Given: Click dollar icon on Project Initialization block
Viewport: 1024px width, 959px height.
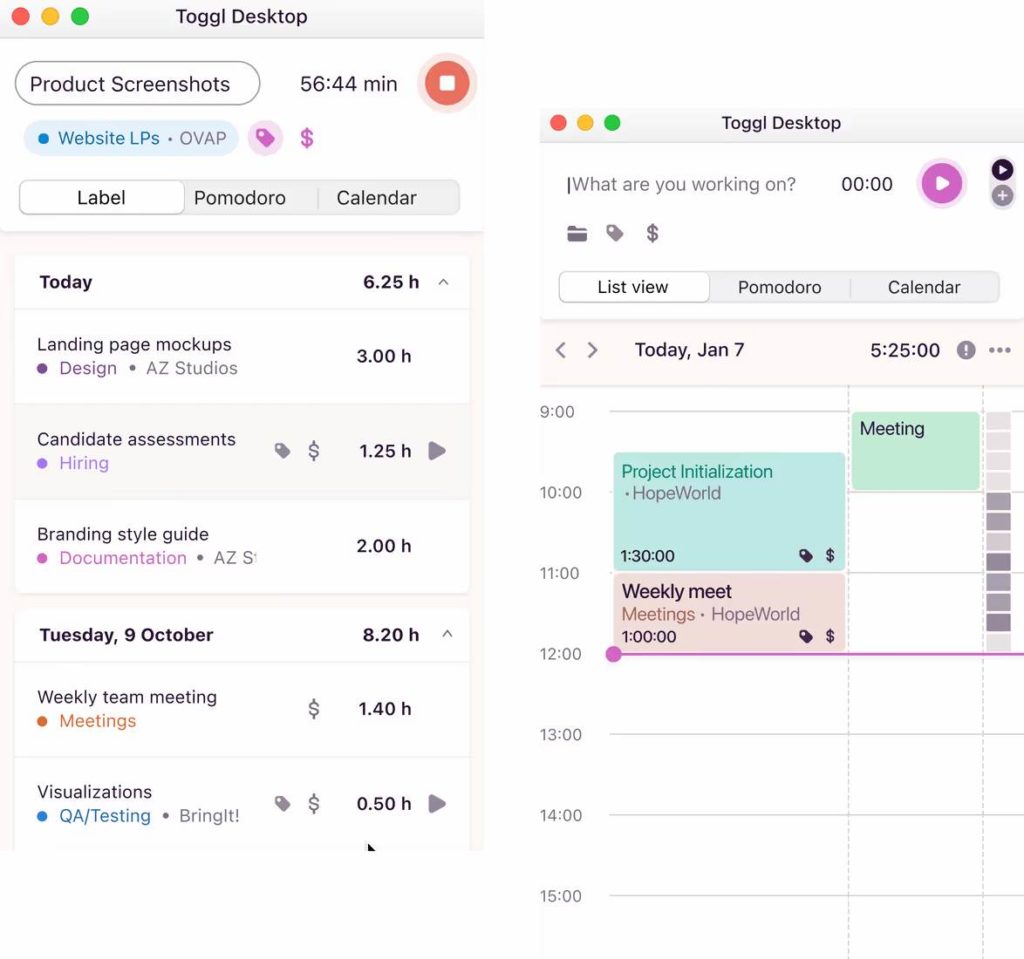Looking at the screenshot, I should pos(830,555).
